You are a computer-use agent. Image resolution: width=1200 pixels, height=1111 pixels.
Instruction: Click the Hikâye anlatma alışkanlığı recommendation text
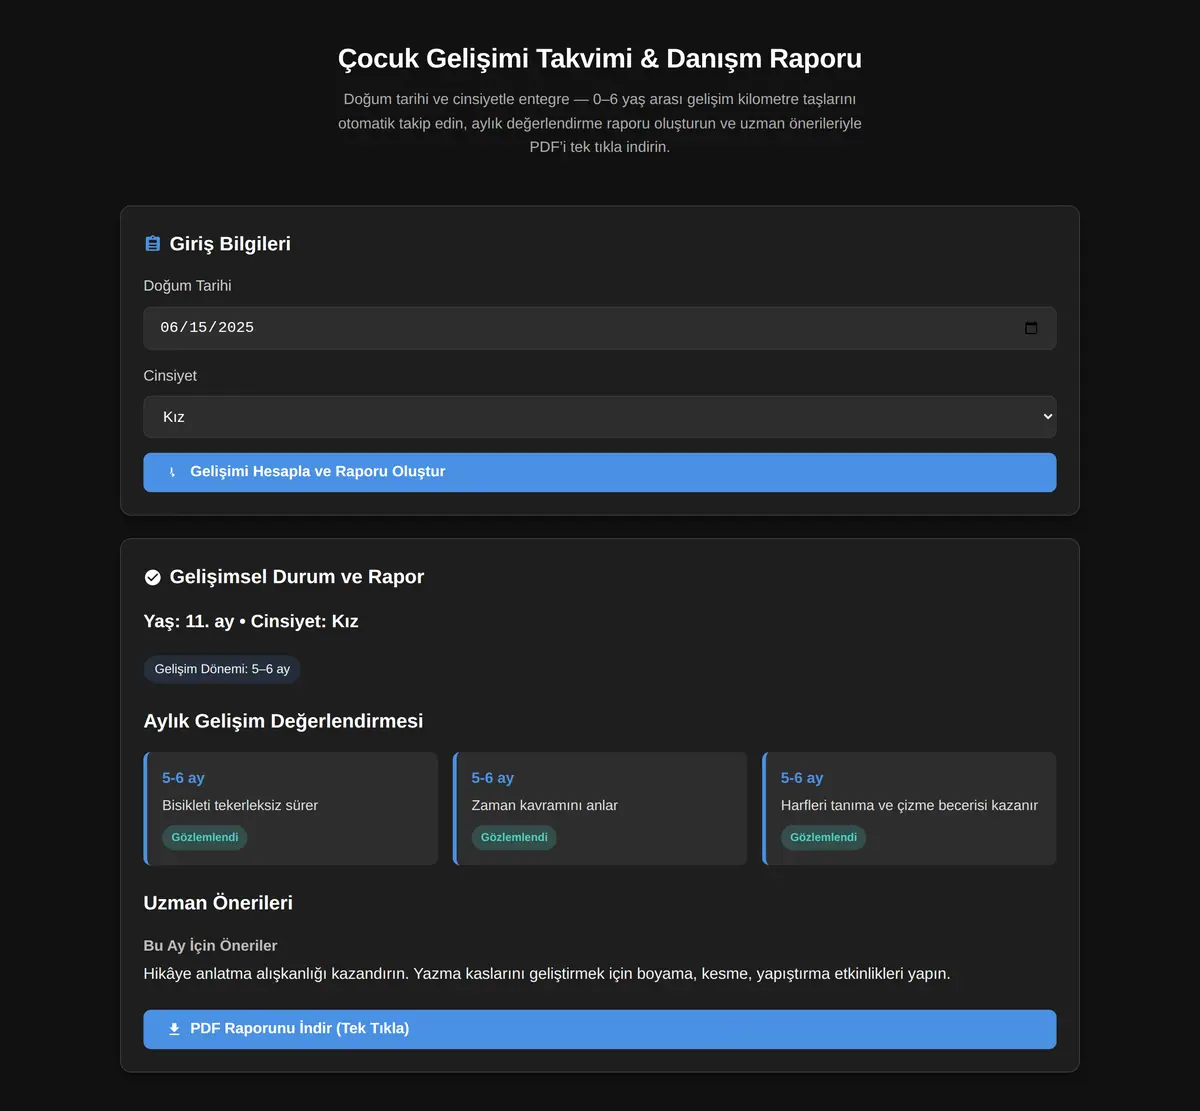[547, 973]
